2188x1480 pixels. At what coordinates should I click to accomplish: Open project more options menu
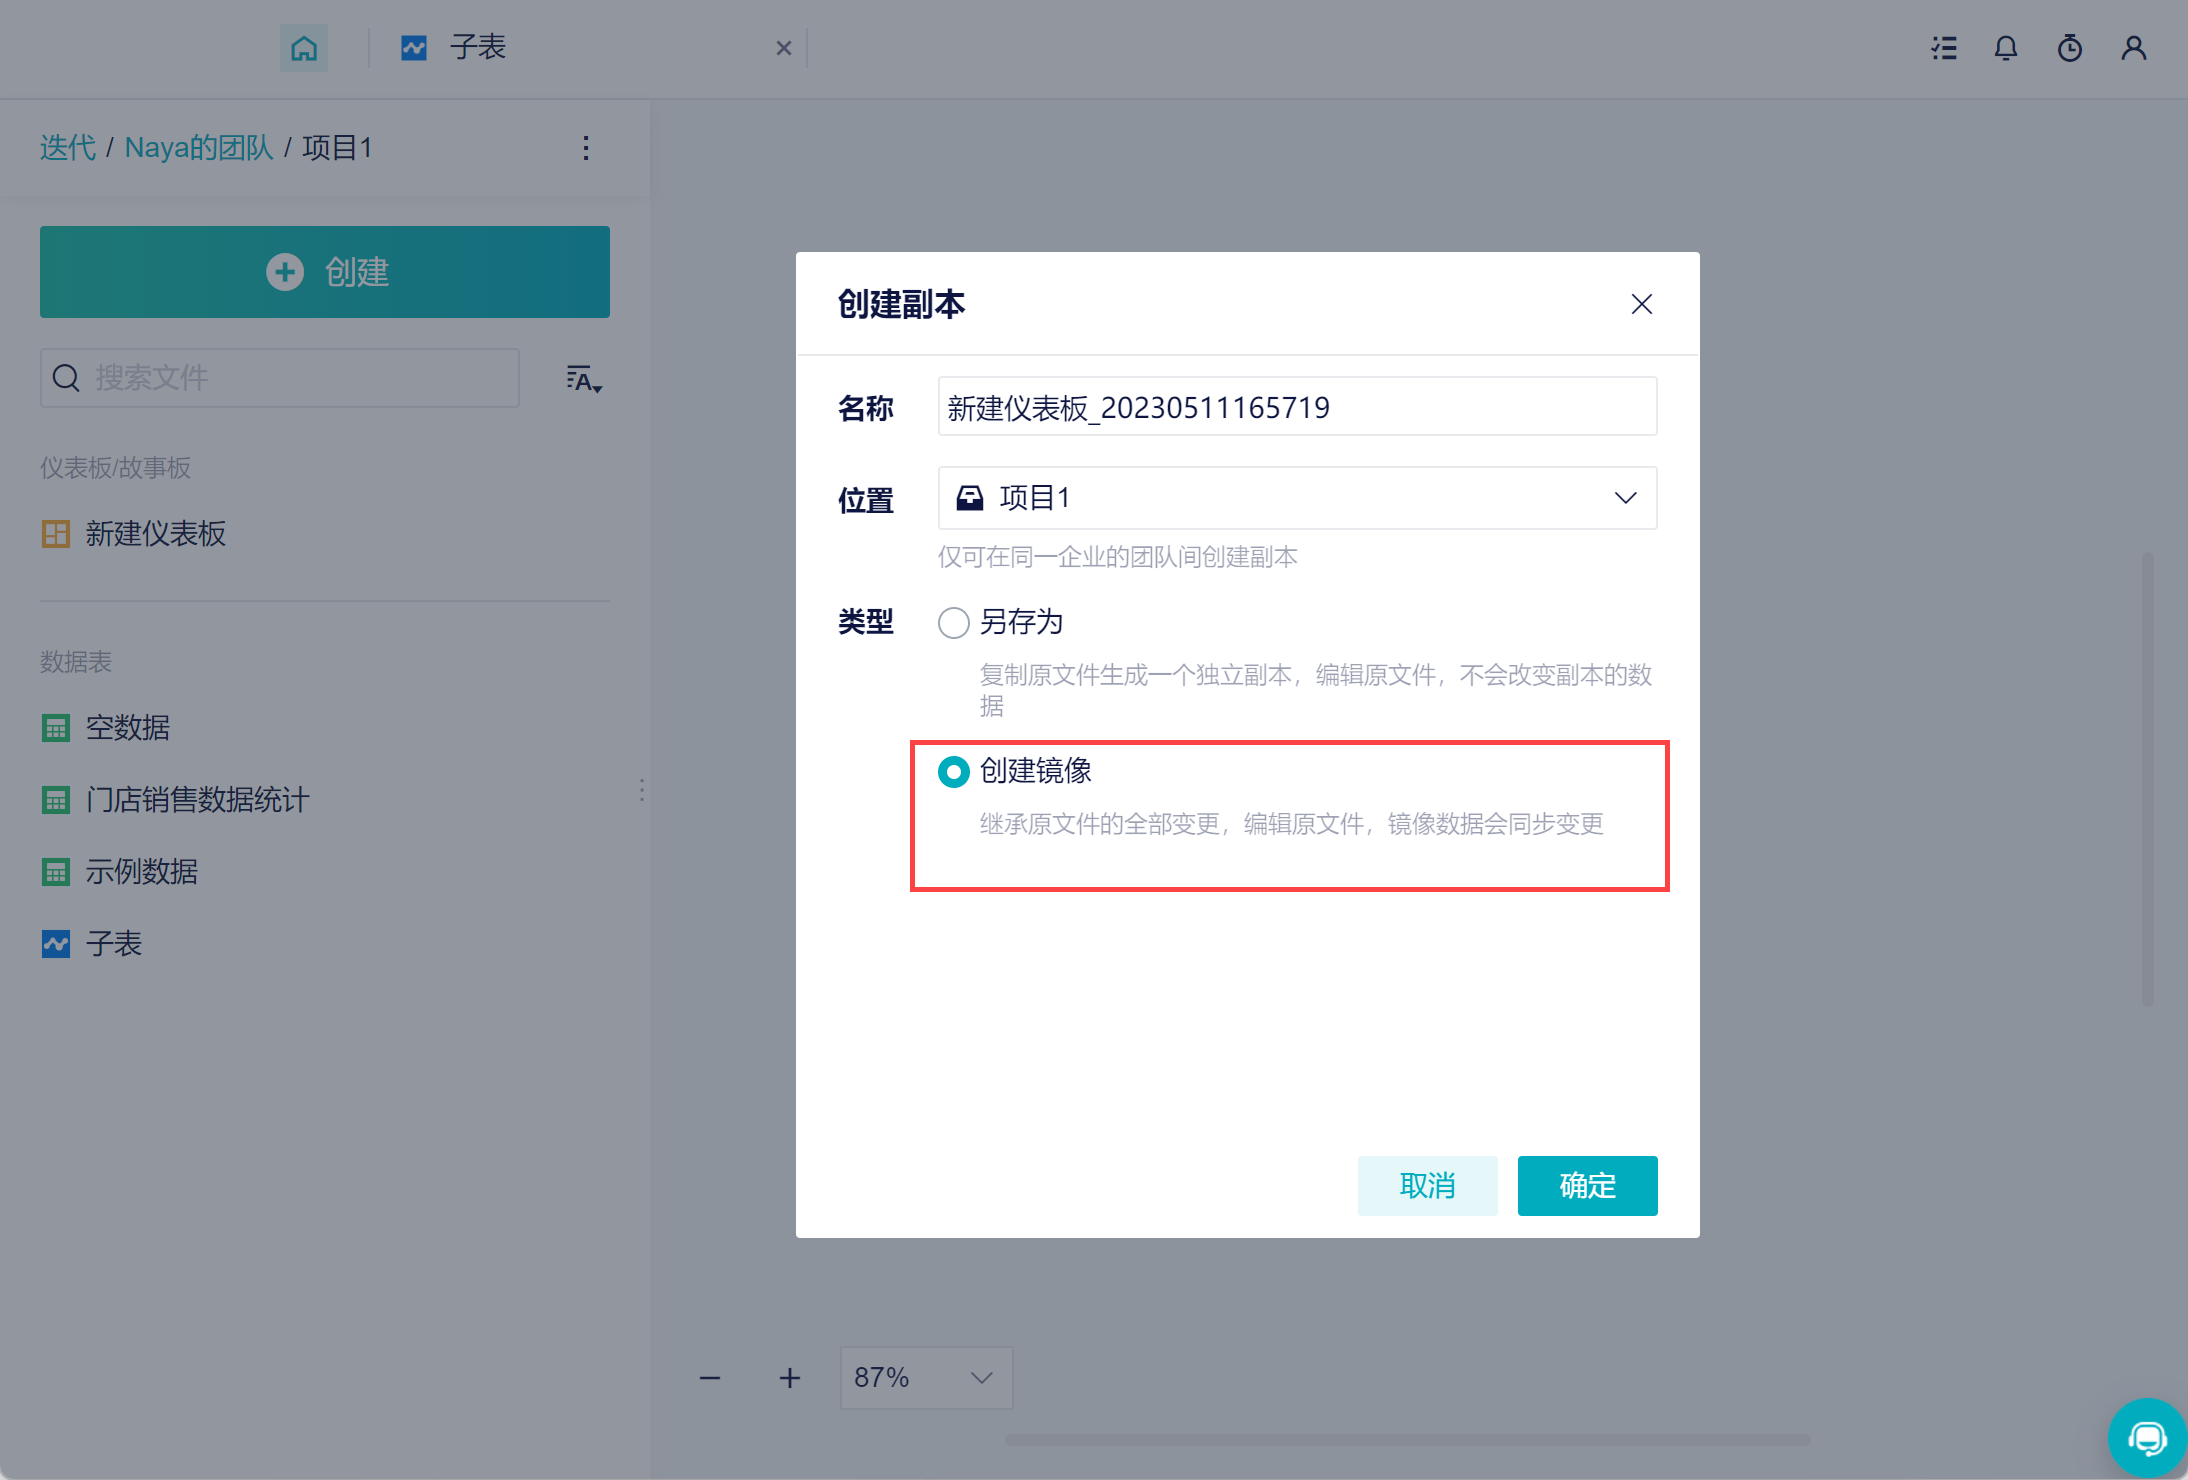pos(586,148)
